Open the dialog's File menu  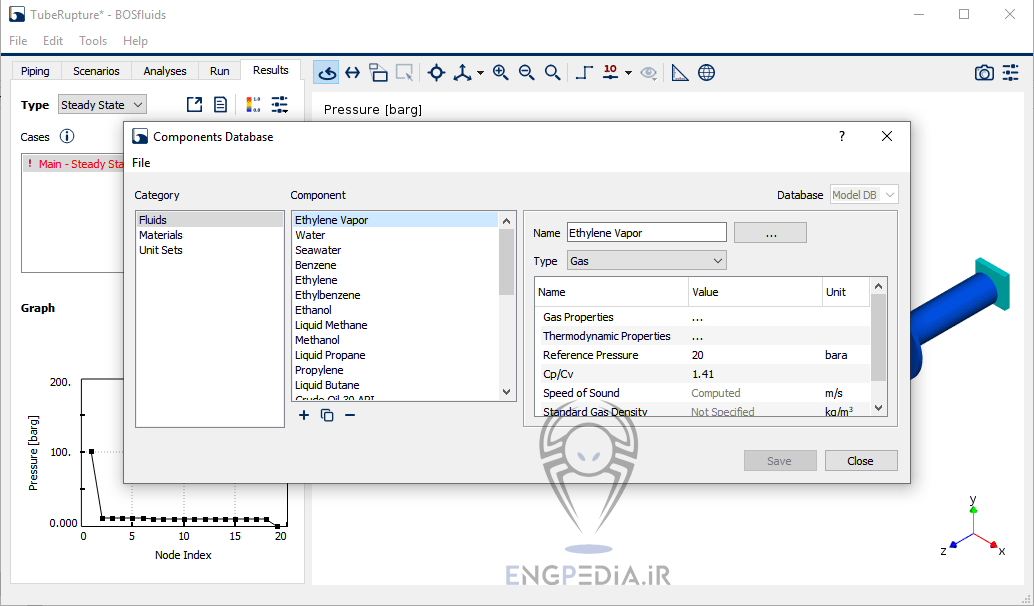tap(141, 163)
